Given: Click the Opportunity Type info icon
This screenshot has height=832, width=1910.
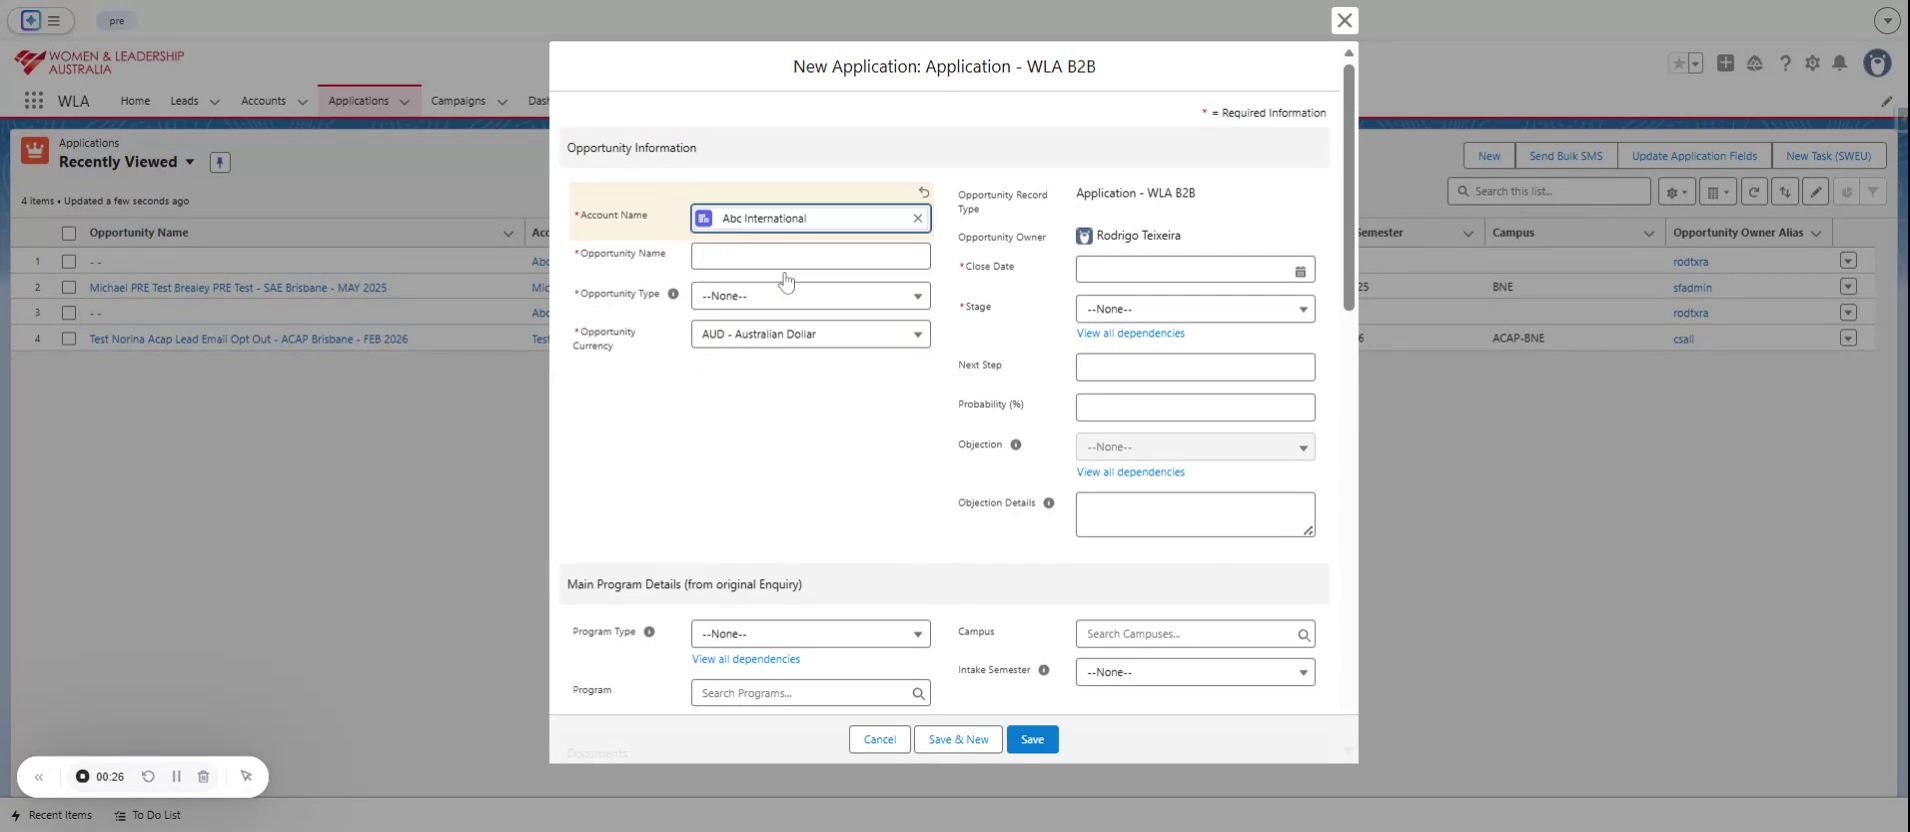Looking at the screenshot, I should tap(673, 294).
